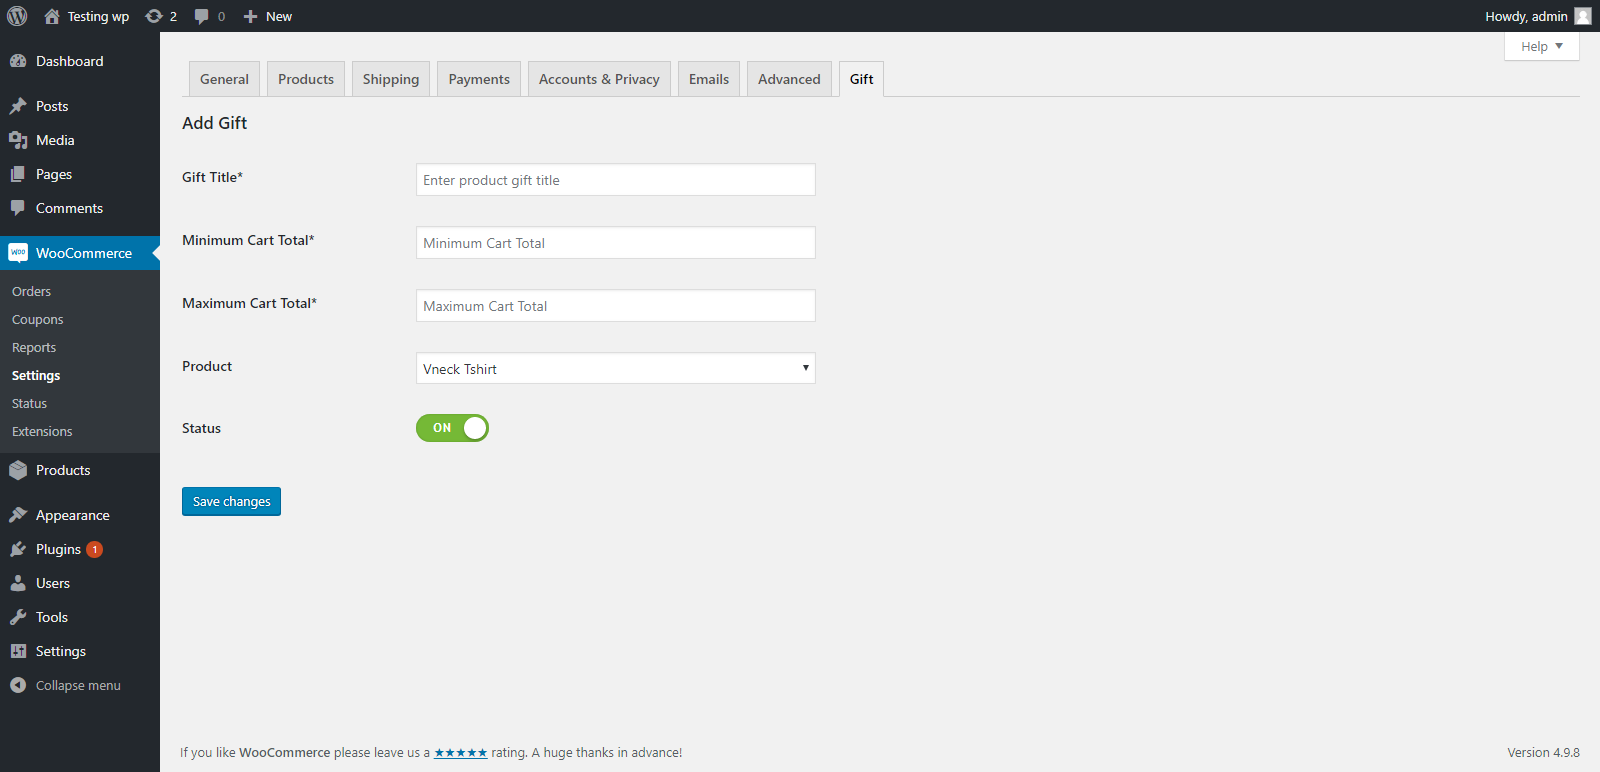This screenshot has width=1600, height=772.
Task: Click the Products box icon in sidebar
Action: pyautogui.click(x=18, y=470)
